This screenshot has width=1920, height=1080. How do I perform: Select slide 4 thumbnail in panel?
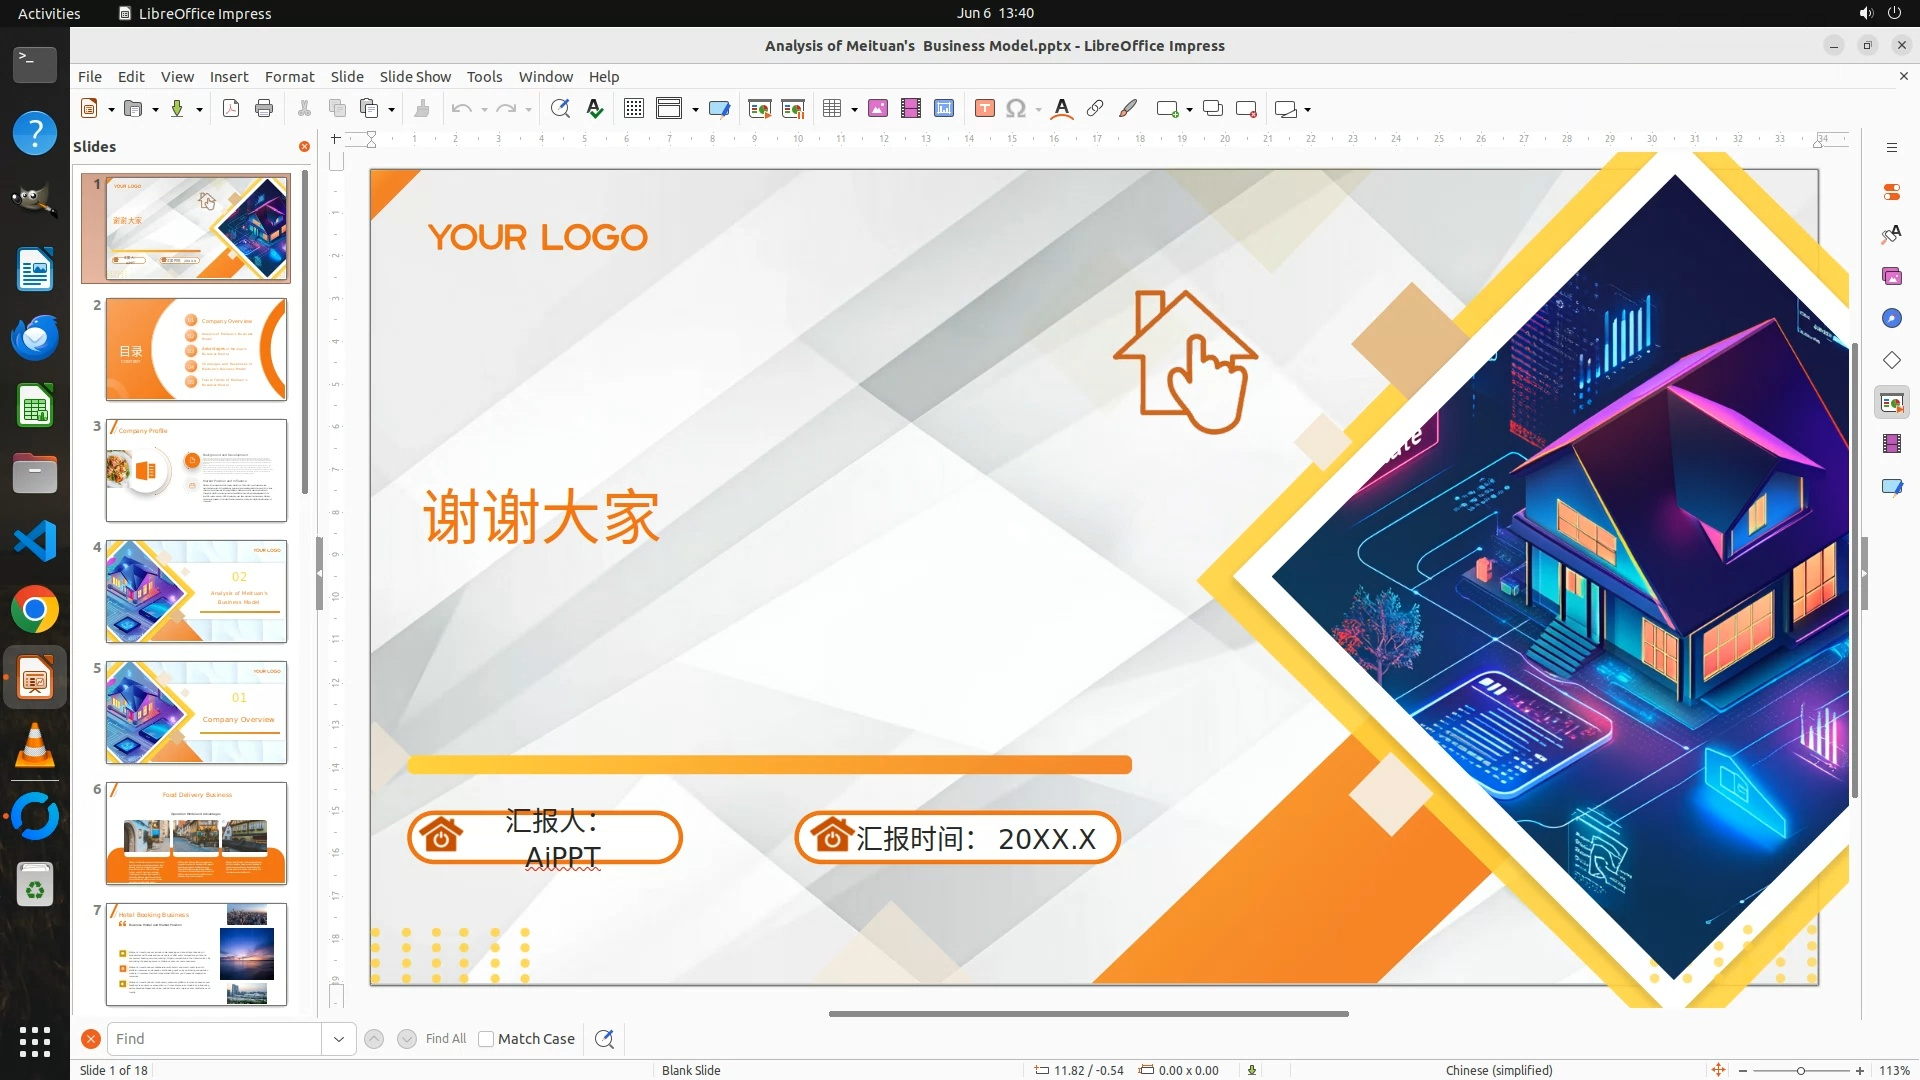tap(196, 591)
